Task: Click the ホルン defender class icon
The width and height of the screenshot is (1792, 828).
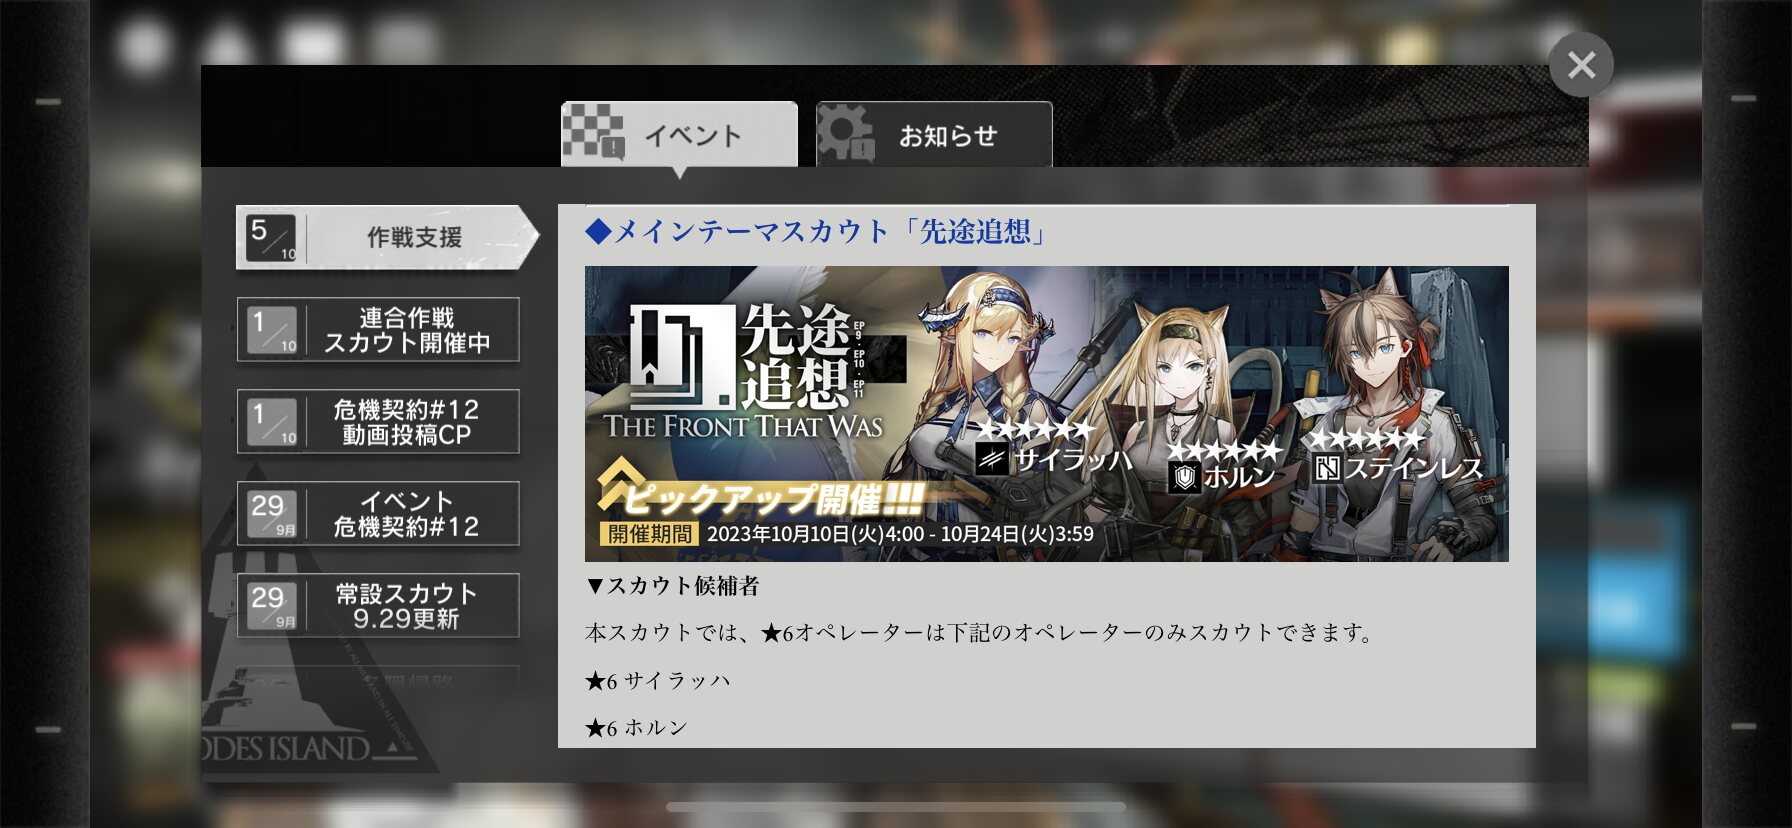Action: (x=1184, y=477)
